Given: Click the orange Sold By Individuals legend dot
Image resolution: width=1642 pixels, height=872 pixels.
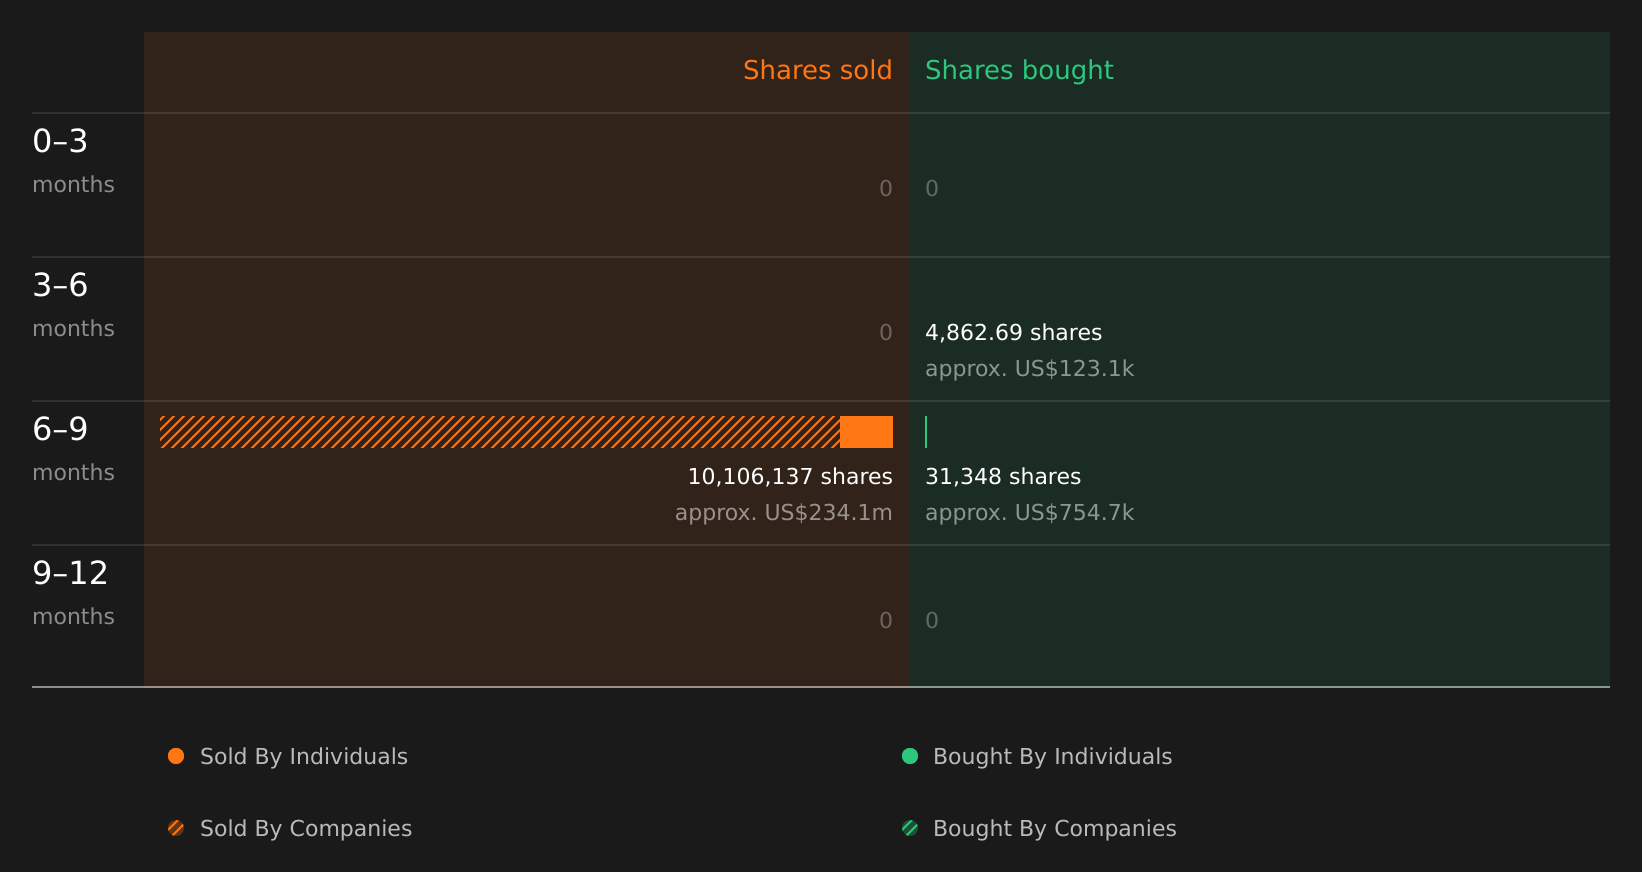Looking at the screenshot, I should [176, 756].
